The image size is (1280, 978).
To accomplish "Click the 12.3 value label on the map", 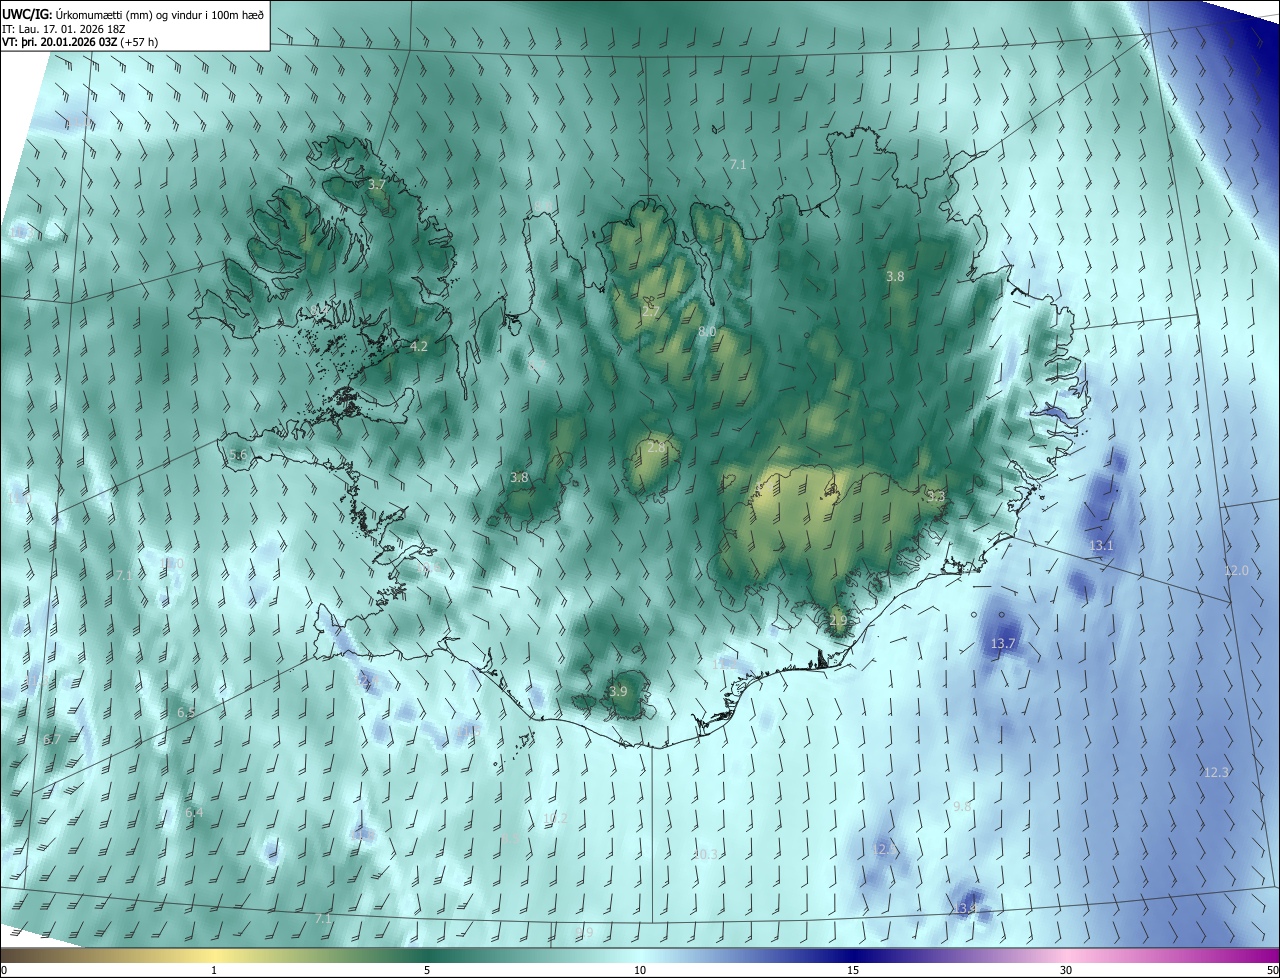I will [x=1217, y=773].
